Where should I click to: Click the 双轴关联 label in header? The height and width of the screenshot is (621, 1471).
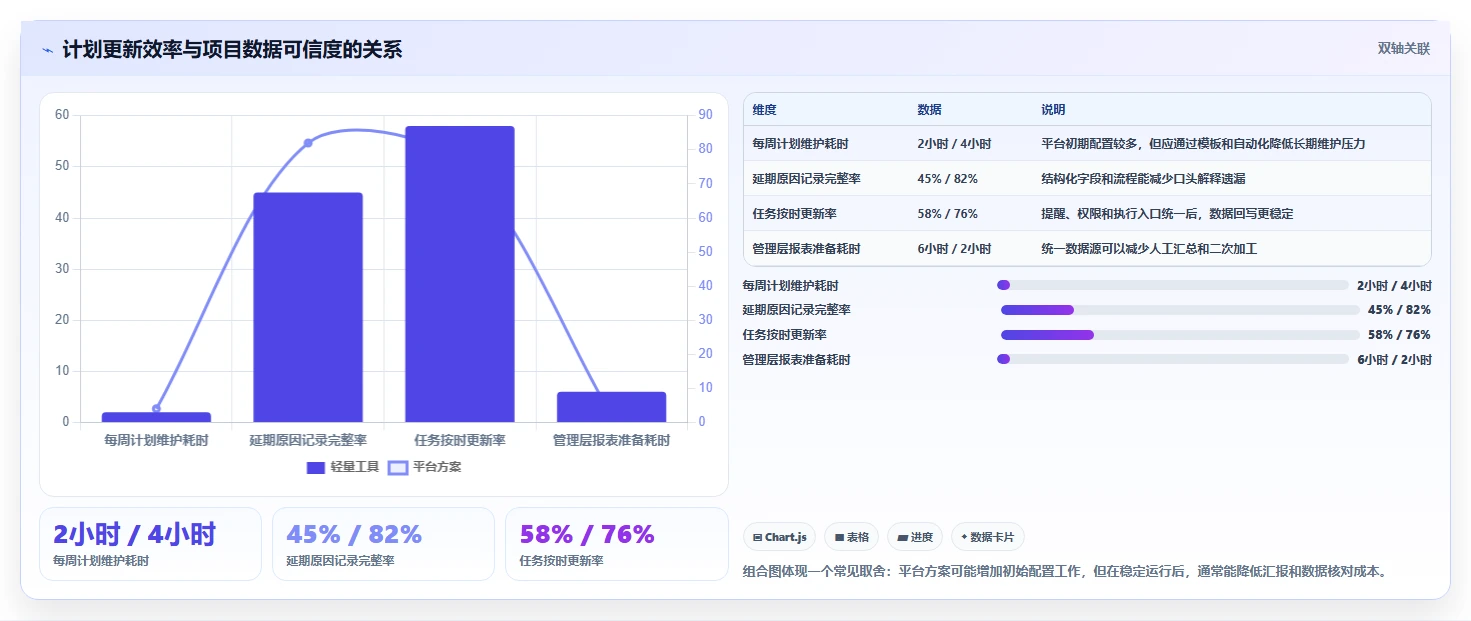1404,49
